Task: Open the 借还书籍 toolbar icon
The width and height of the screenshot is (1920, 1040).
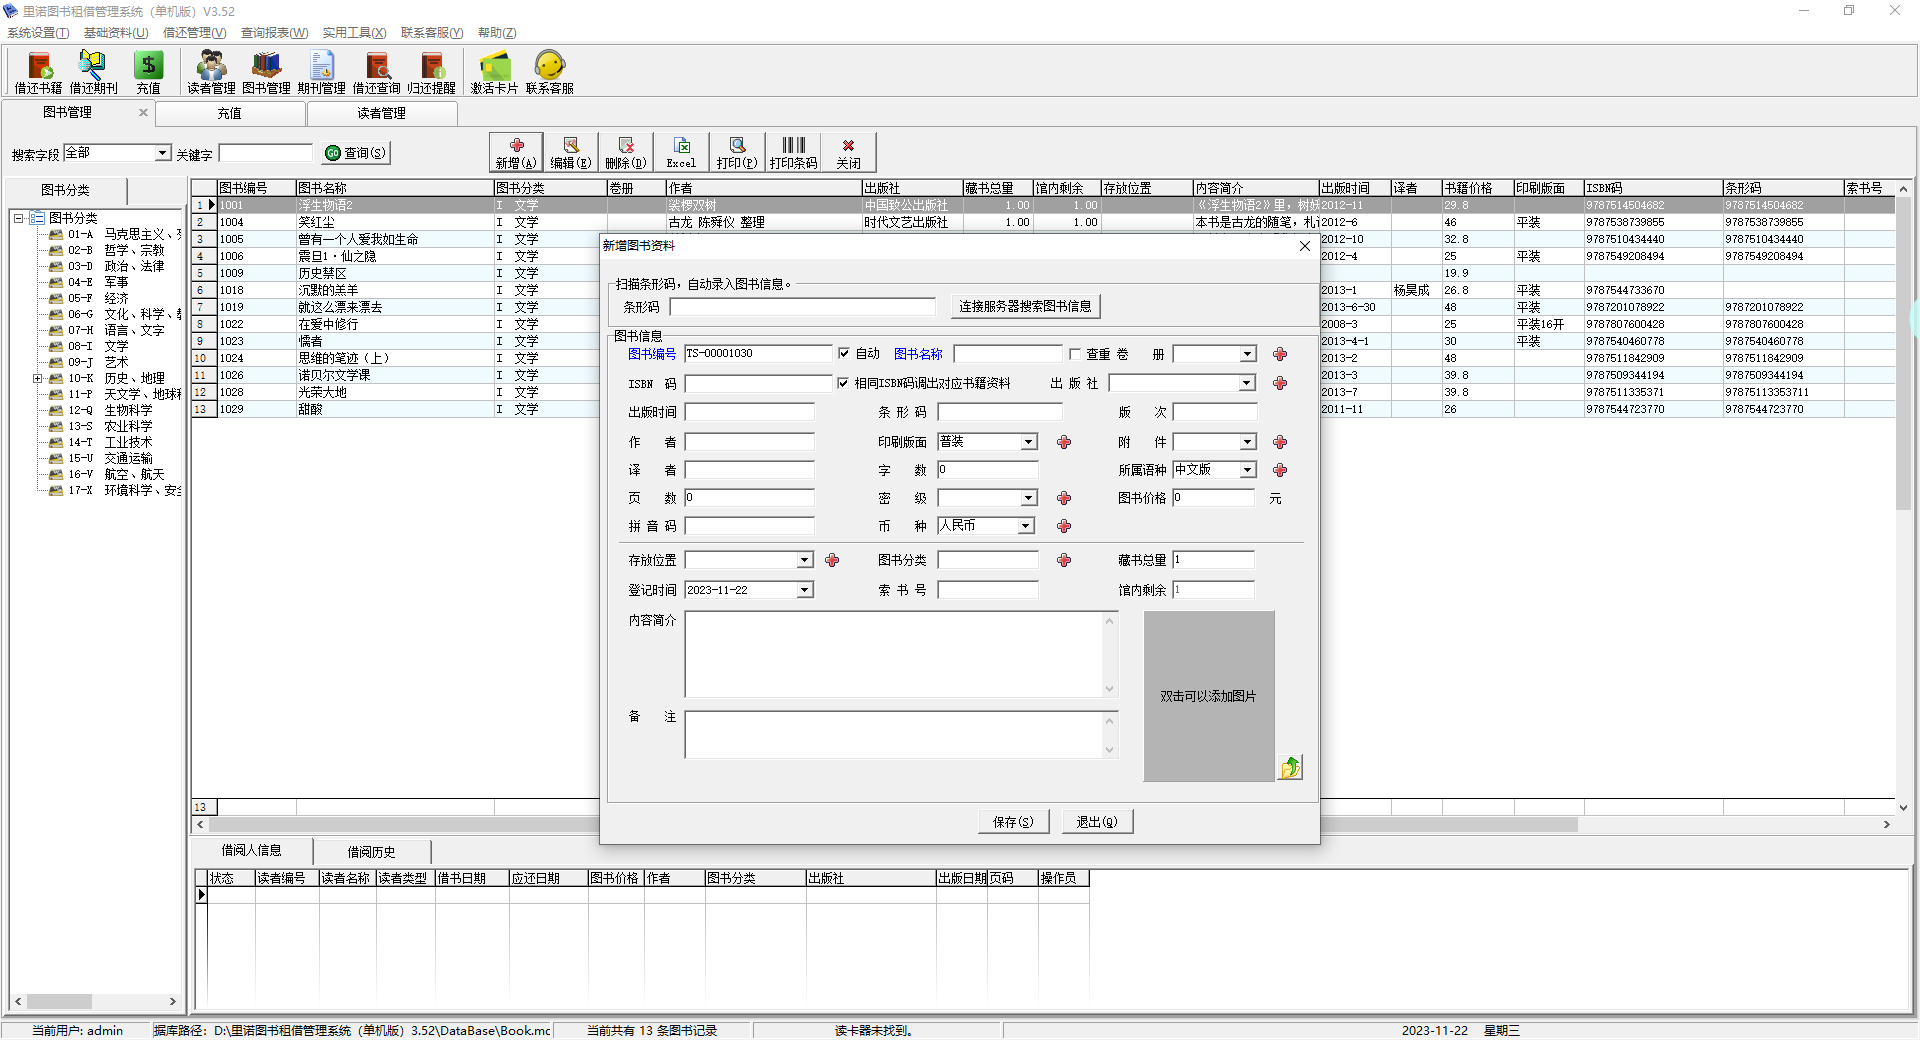Action: pos(38,72)
